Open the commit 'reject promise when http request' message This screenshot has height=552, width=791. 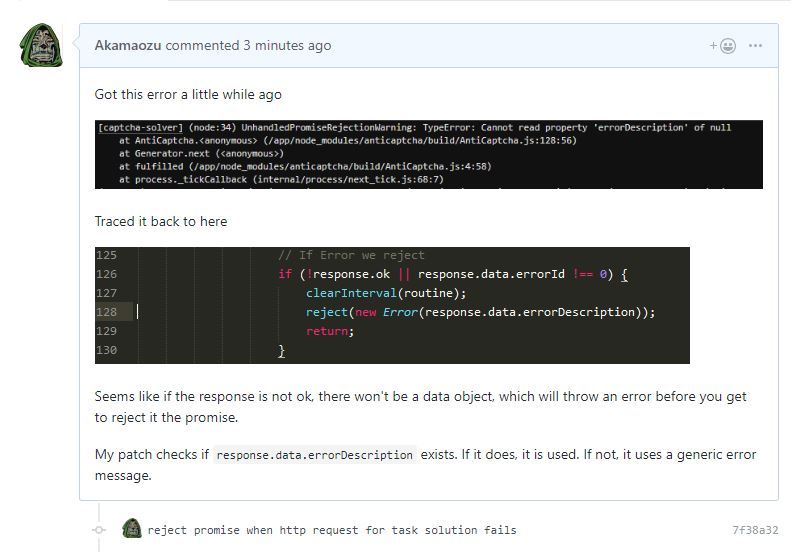point(332,530)
